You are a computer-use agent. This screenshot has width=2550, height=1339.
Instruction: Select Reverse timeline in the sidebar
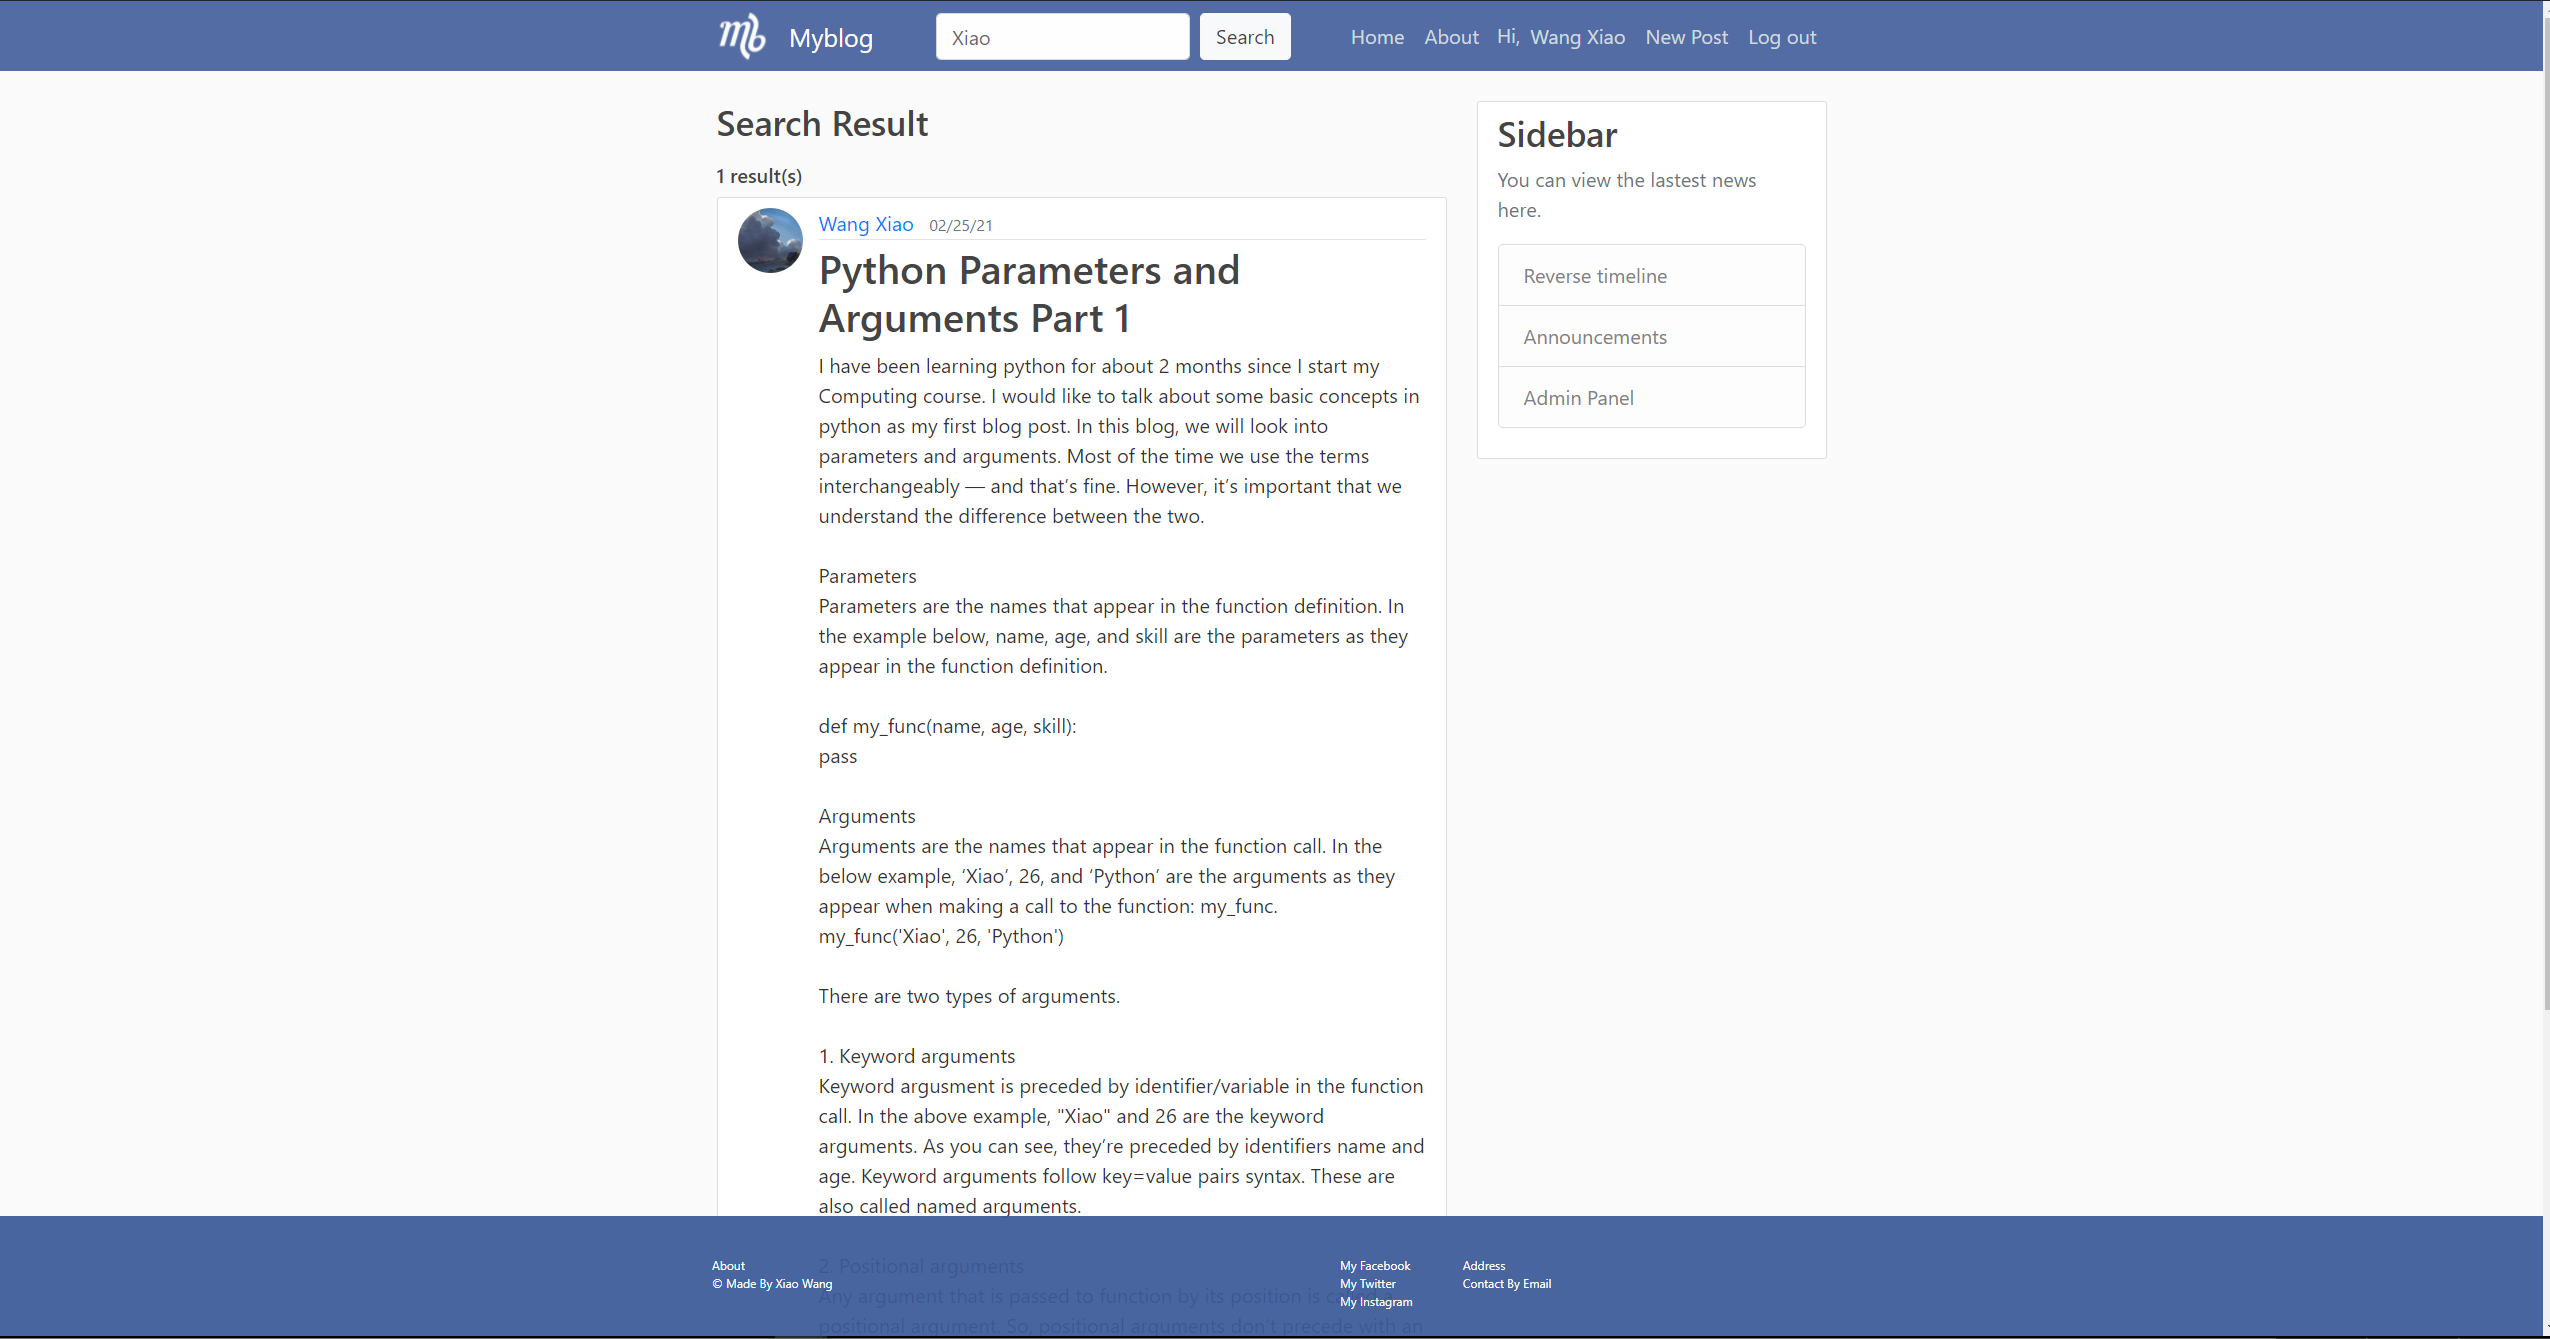pyautogui.click(x=1594, y=275)
